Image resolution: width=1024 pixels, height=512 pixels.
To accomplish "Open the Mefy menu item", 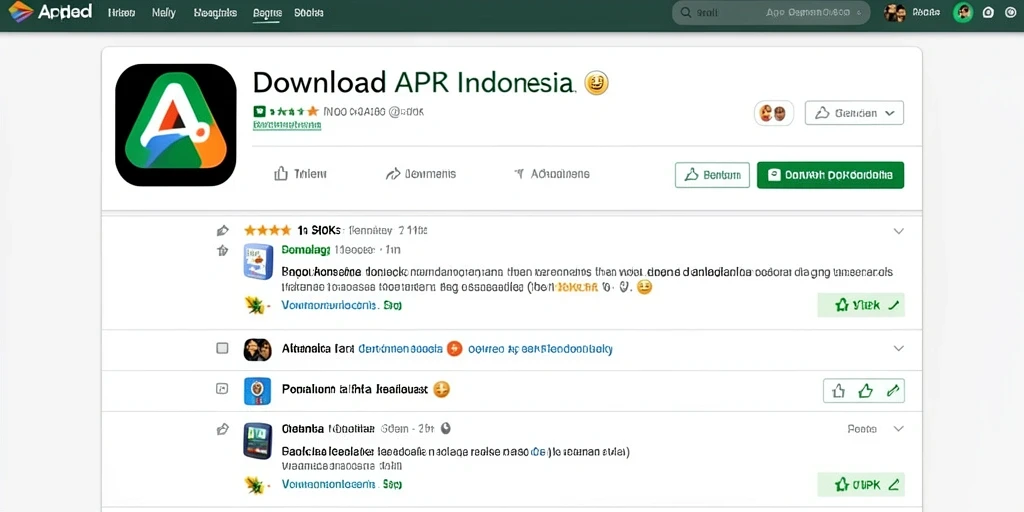I will click(163, 12).
